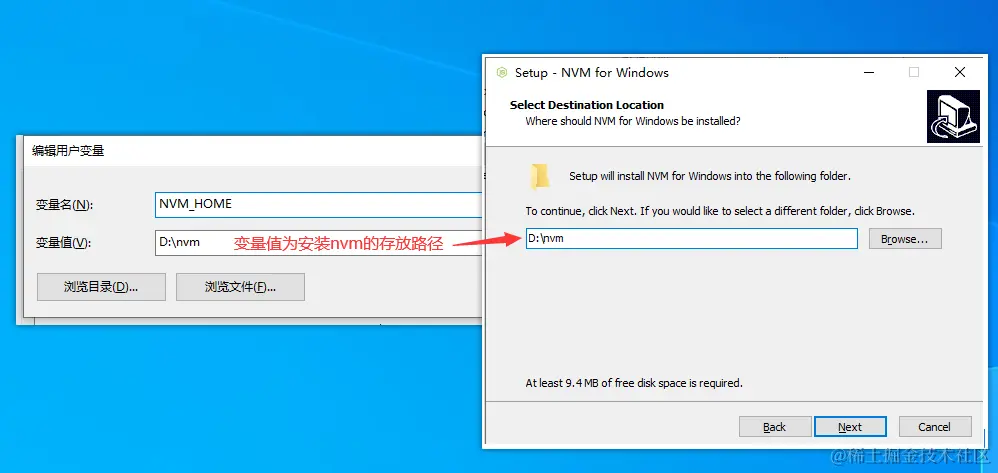The image size is (998, 473).
Task: Close the NVM Setup window
Action: 960,73
